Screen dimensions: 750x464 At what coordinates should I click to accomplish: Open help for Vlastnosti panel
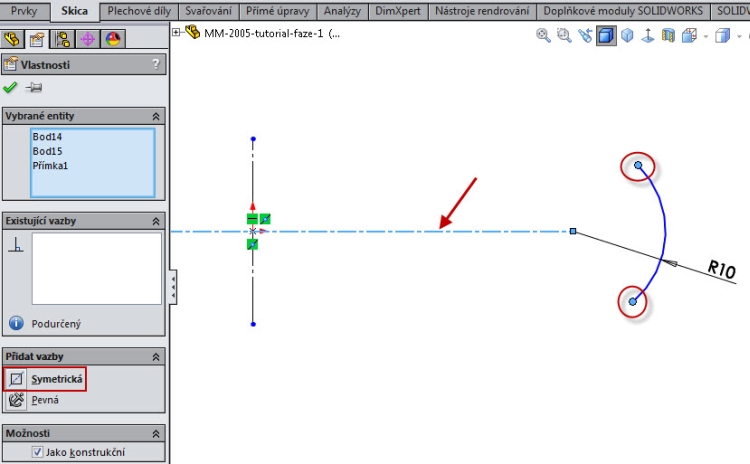pyautogui.click(x=155, y=64)
